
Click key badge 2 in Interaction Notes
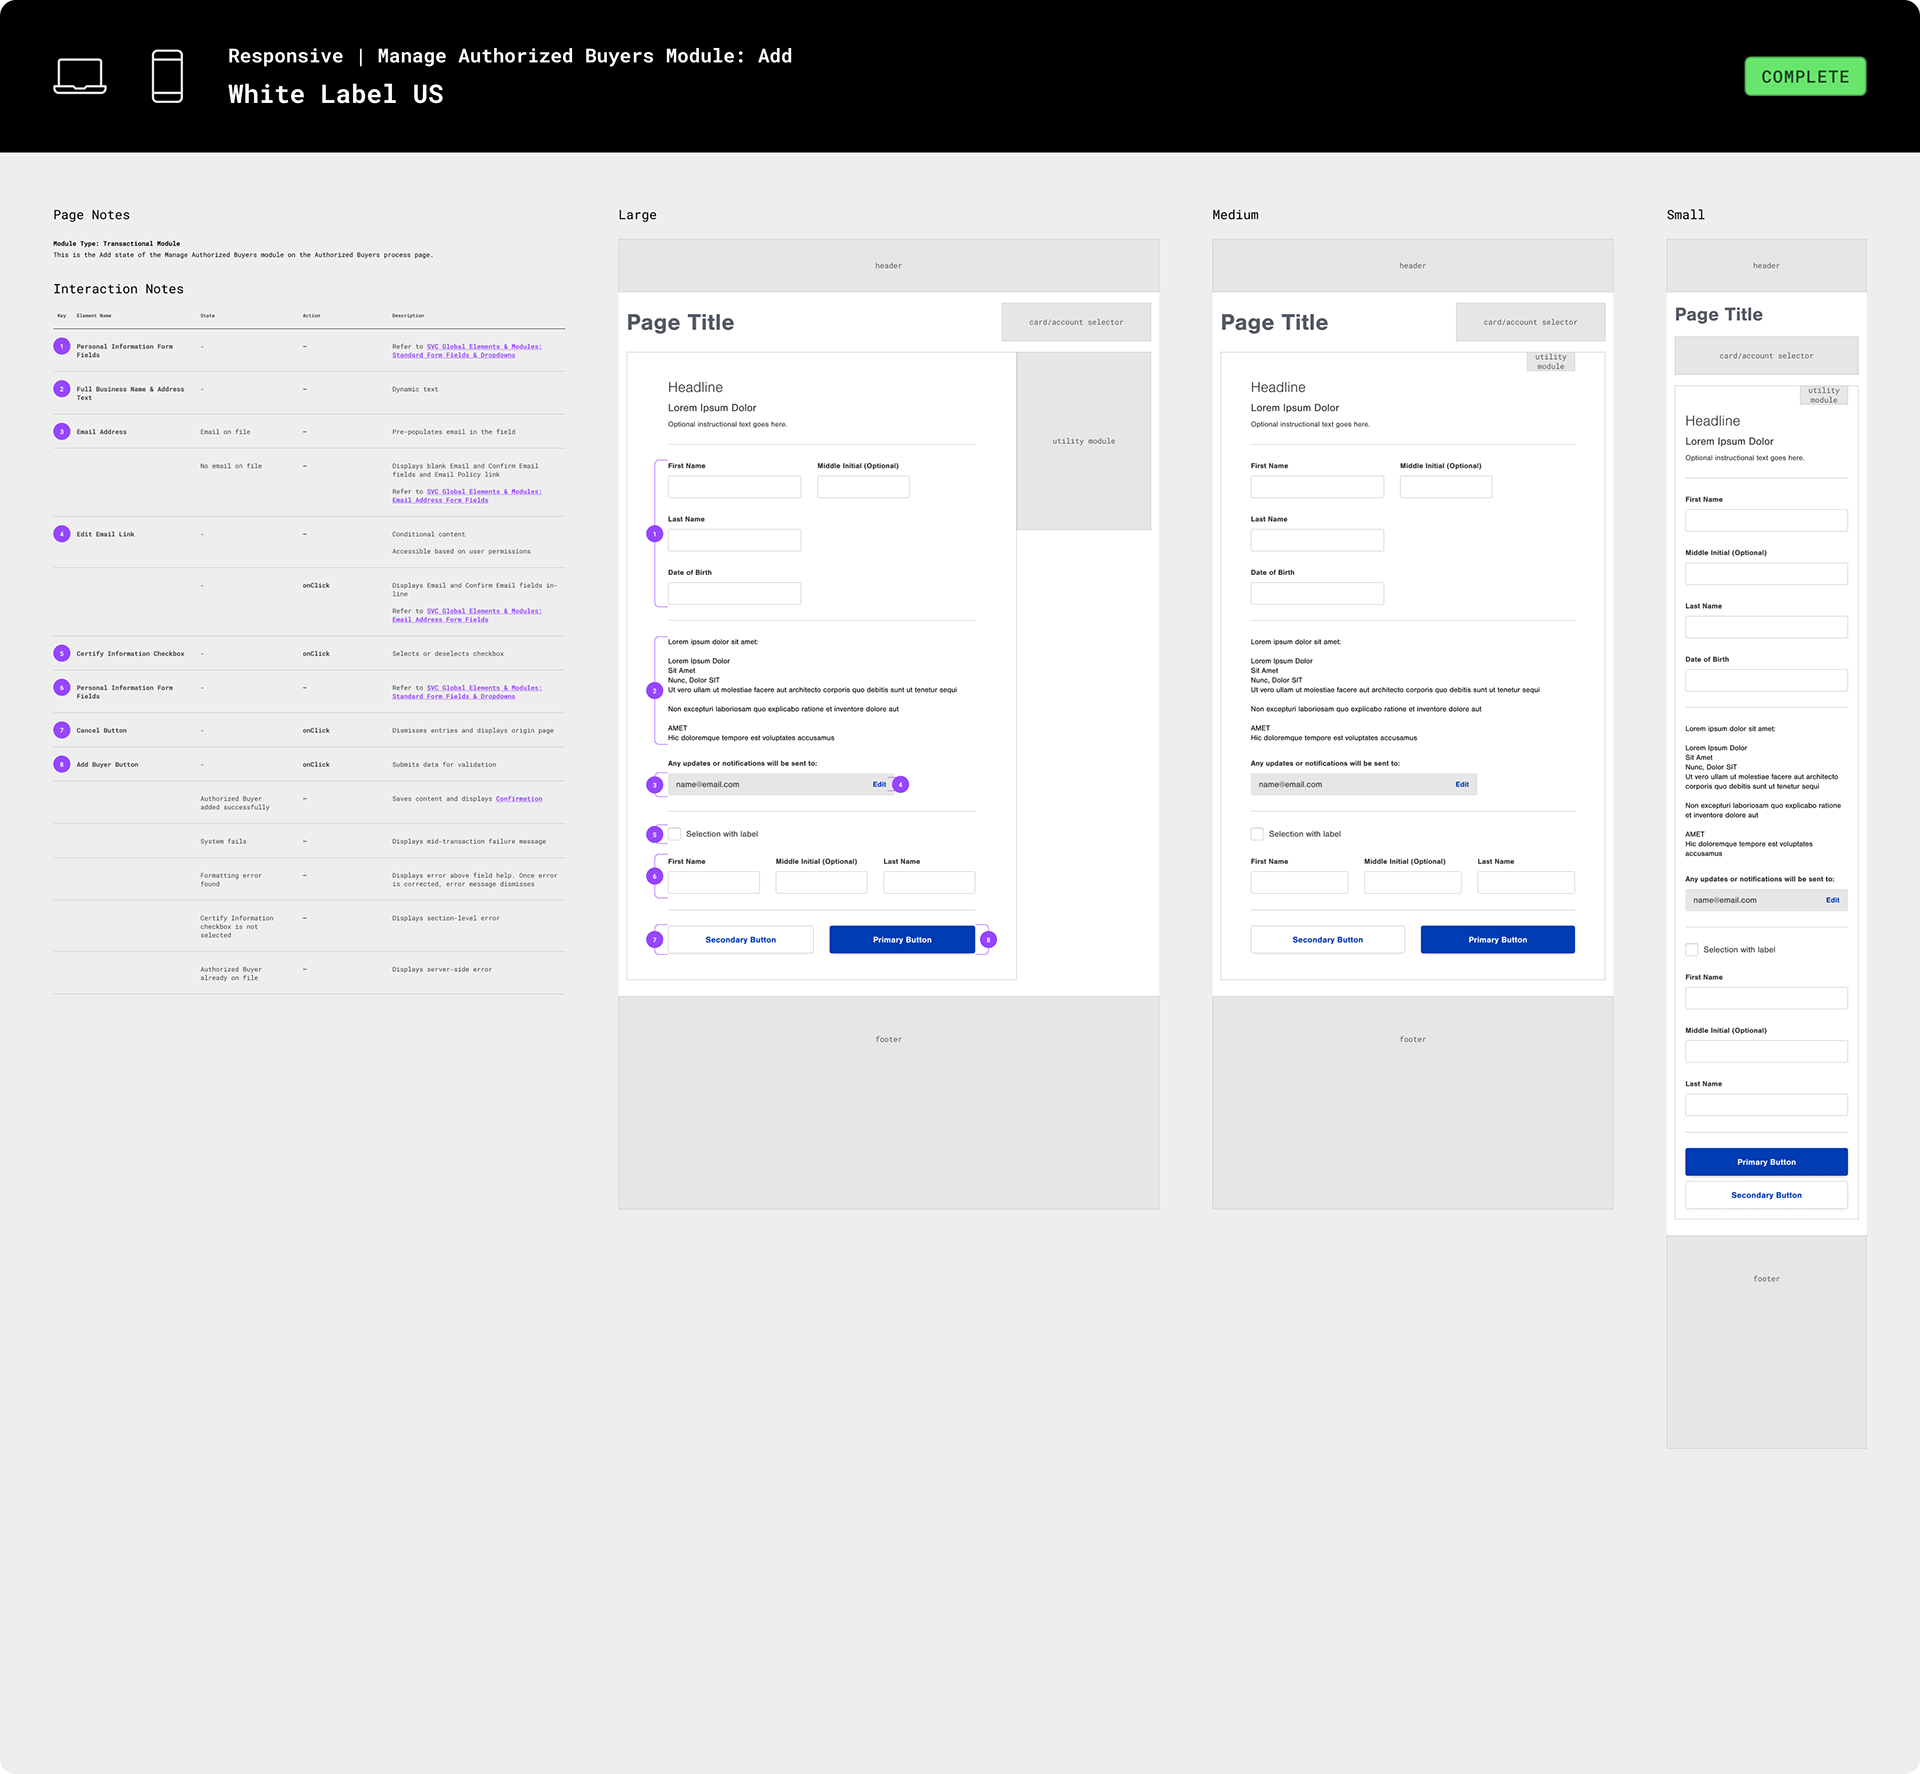(x=62, y=389)
